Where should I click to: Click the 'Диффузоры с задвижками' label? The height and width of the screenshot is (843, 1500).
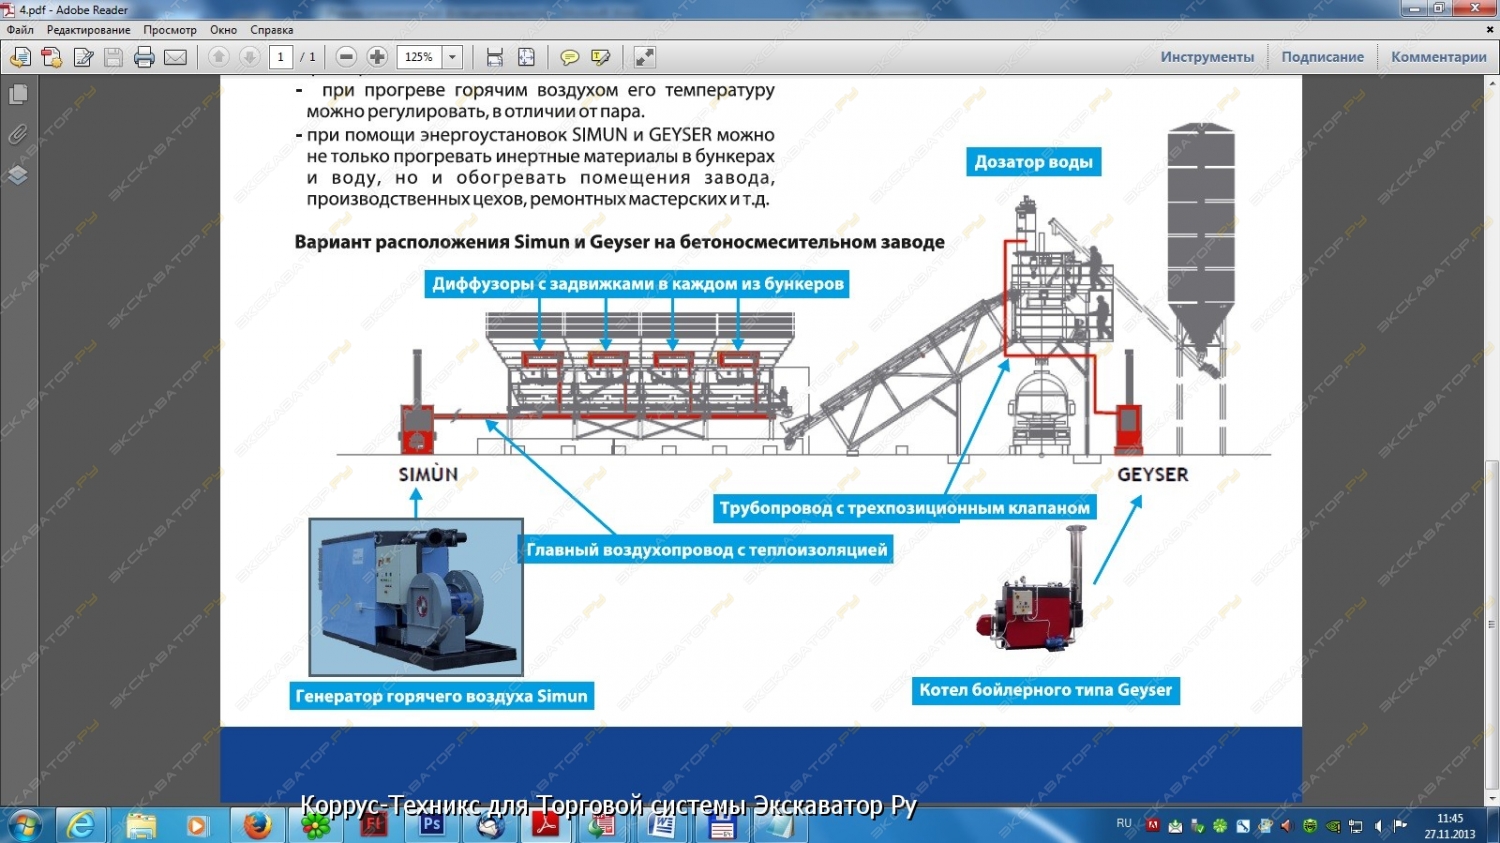click(x=638, y=284)
